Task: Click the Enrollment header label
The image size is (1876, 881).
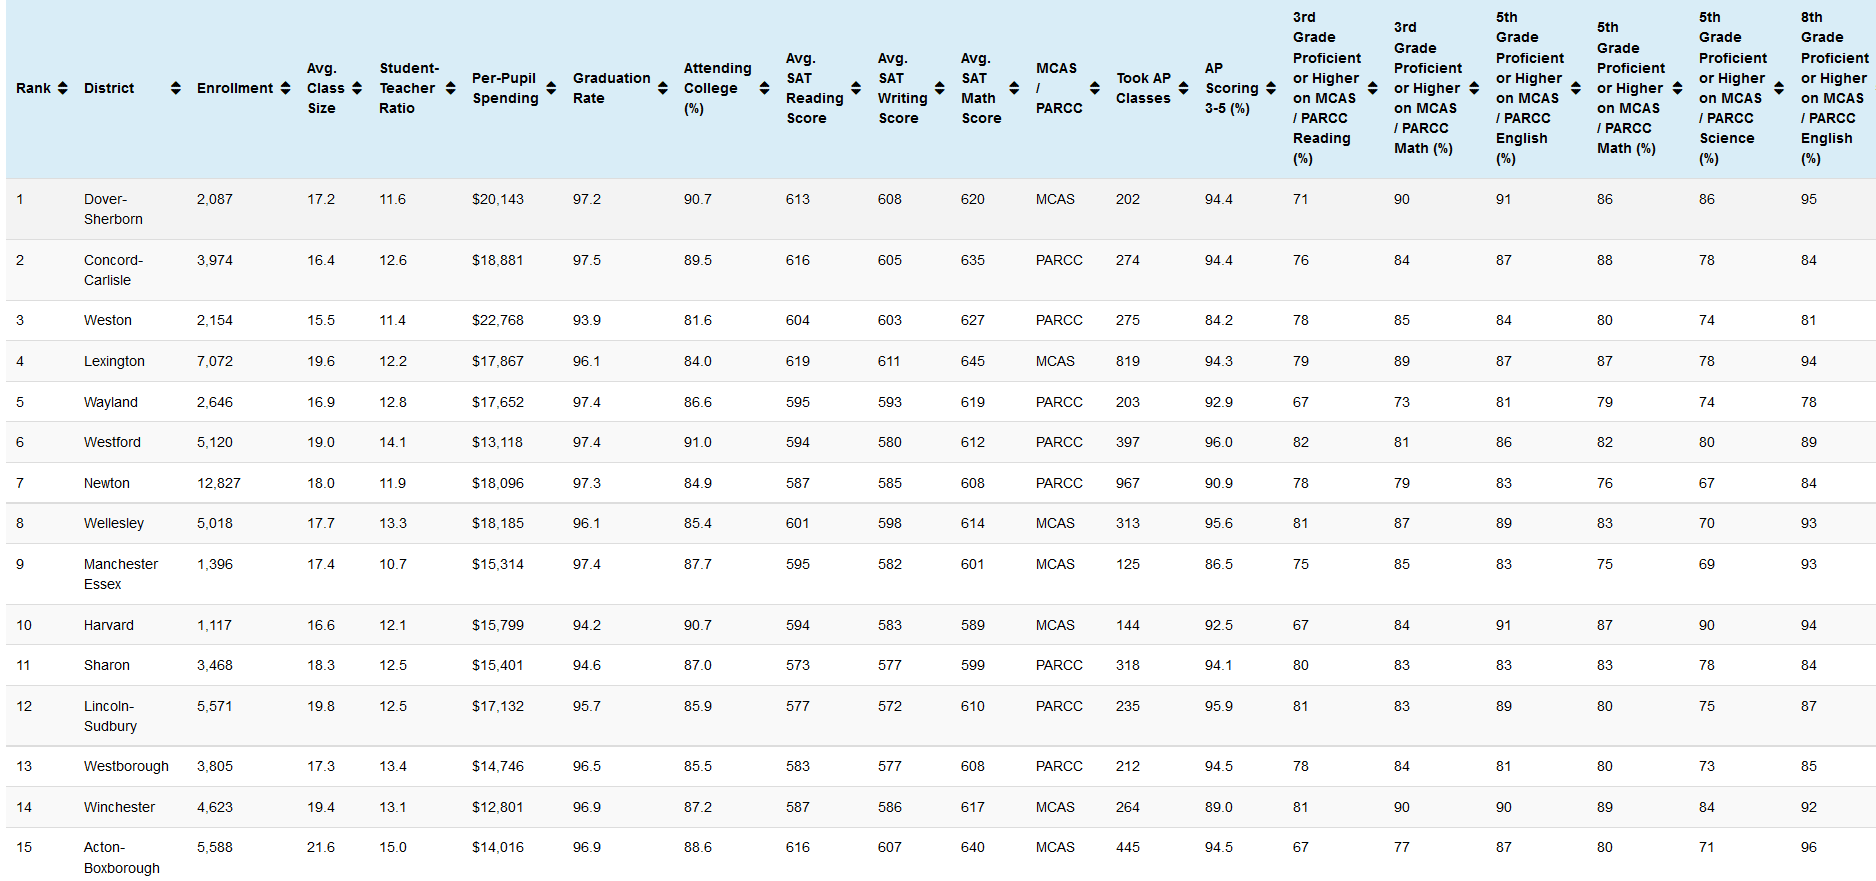Action: 235,88
